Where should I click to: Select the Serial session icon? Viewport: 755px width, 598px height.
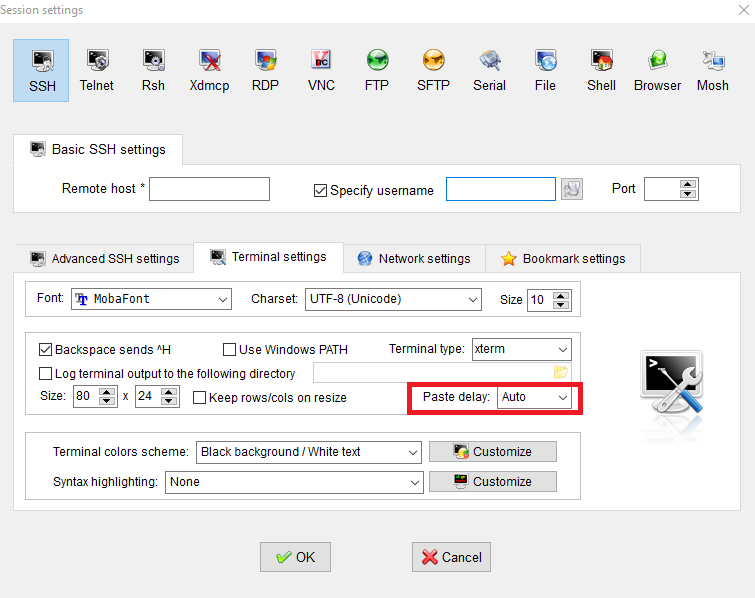tap(489, 70)
